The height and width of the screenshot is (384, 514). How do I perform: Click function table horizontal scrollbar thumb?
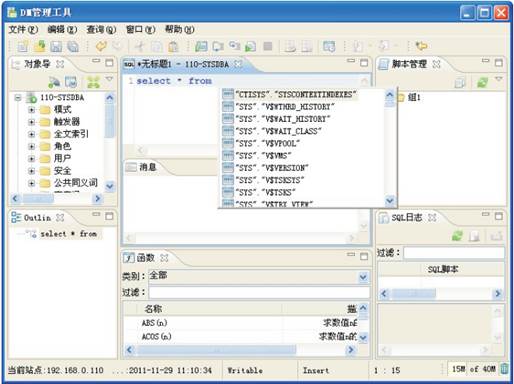[x=216, y=350]
